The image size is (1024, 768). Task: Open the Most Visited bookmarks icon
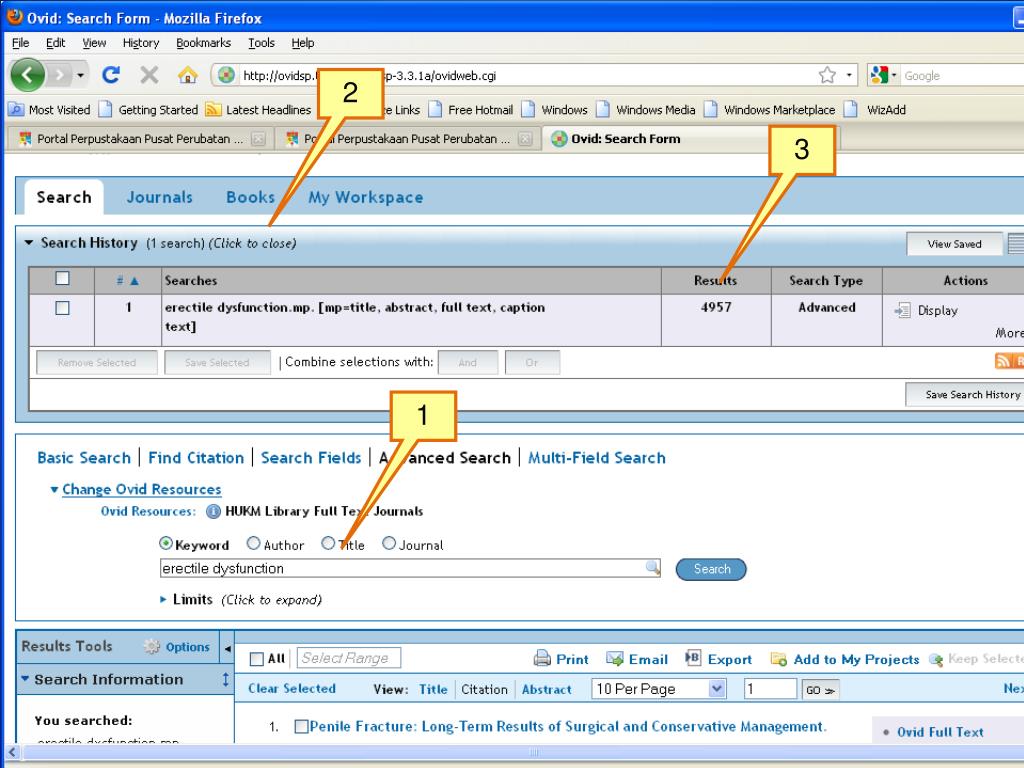click(16, 110)
